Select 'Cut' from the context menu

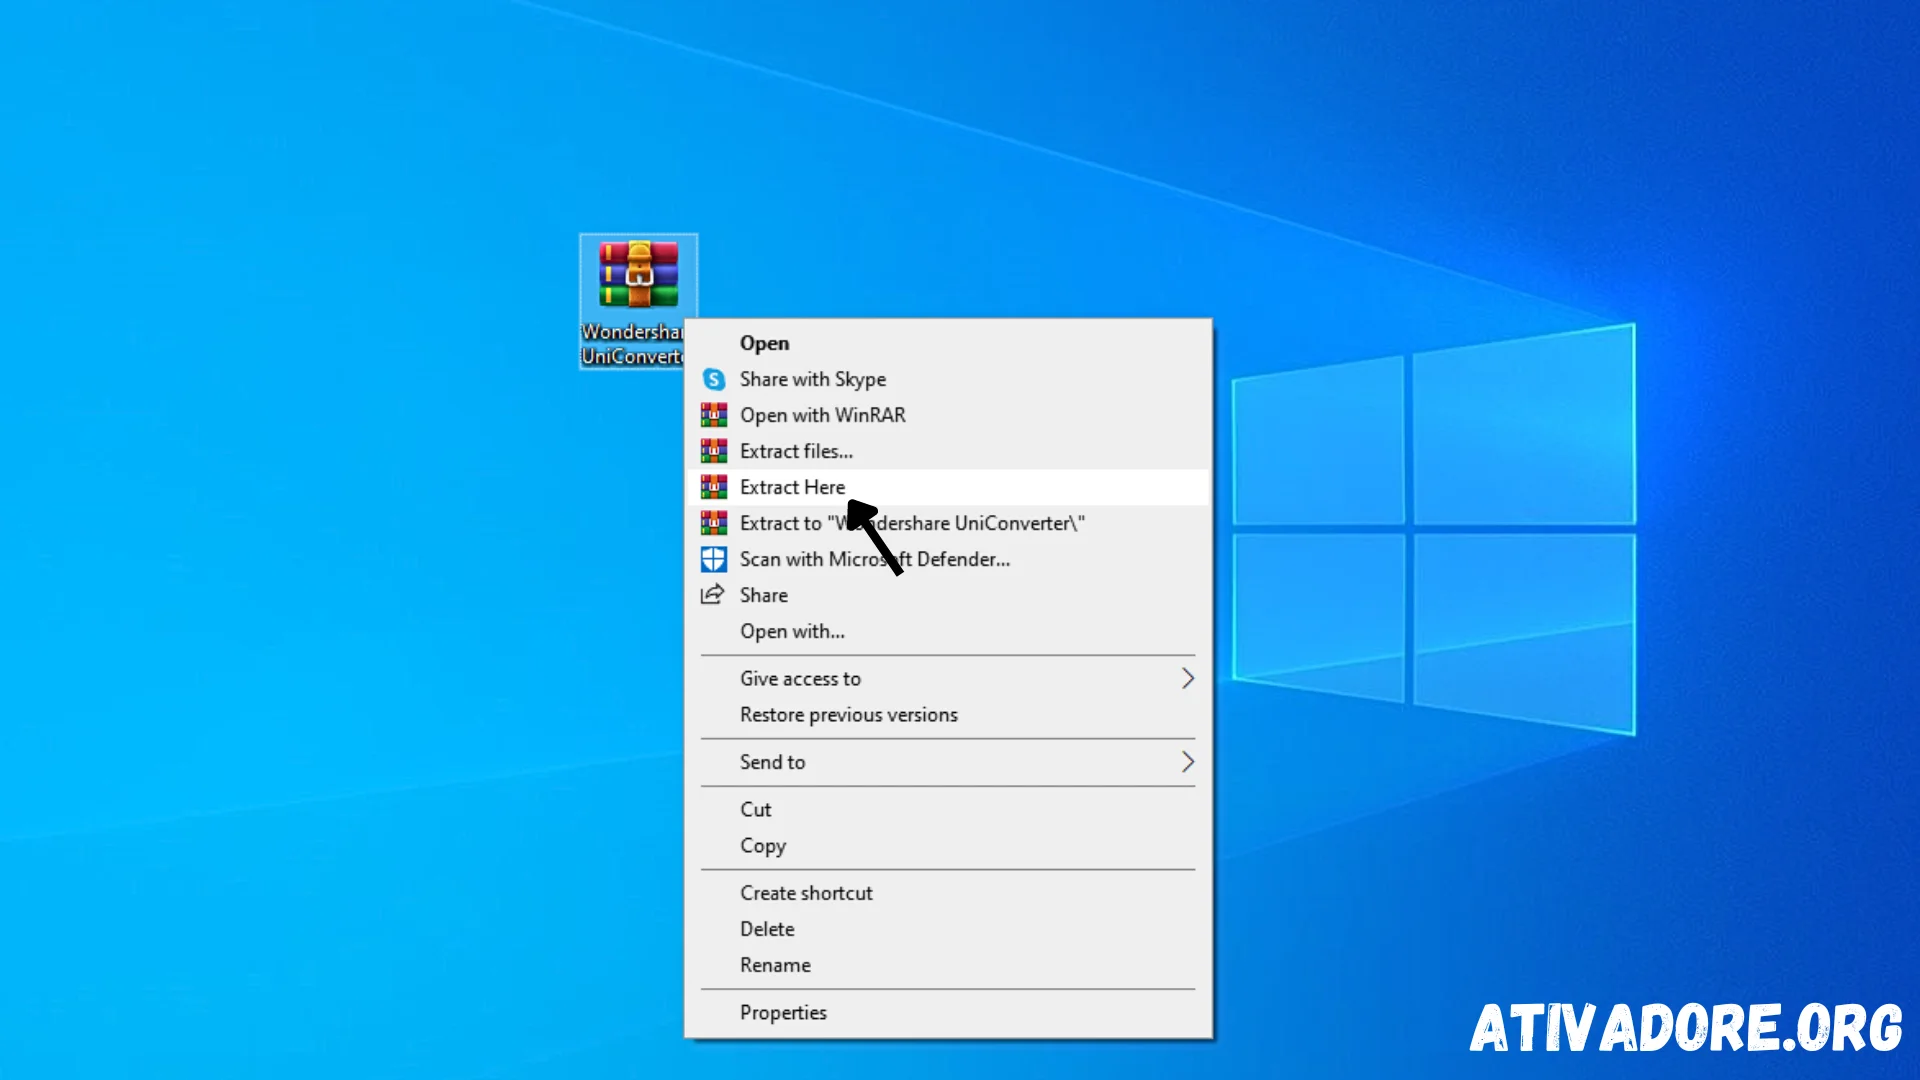click(x=754, y=810)
